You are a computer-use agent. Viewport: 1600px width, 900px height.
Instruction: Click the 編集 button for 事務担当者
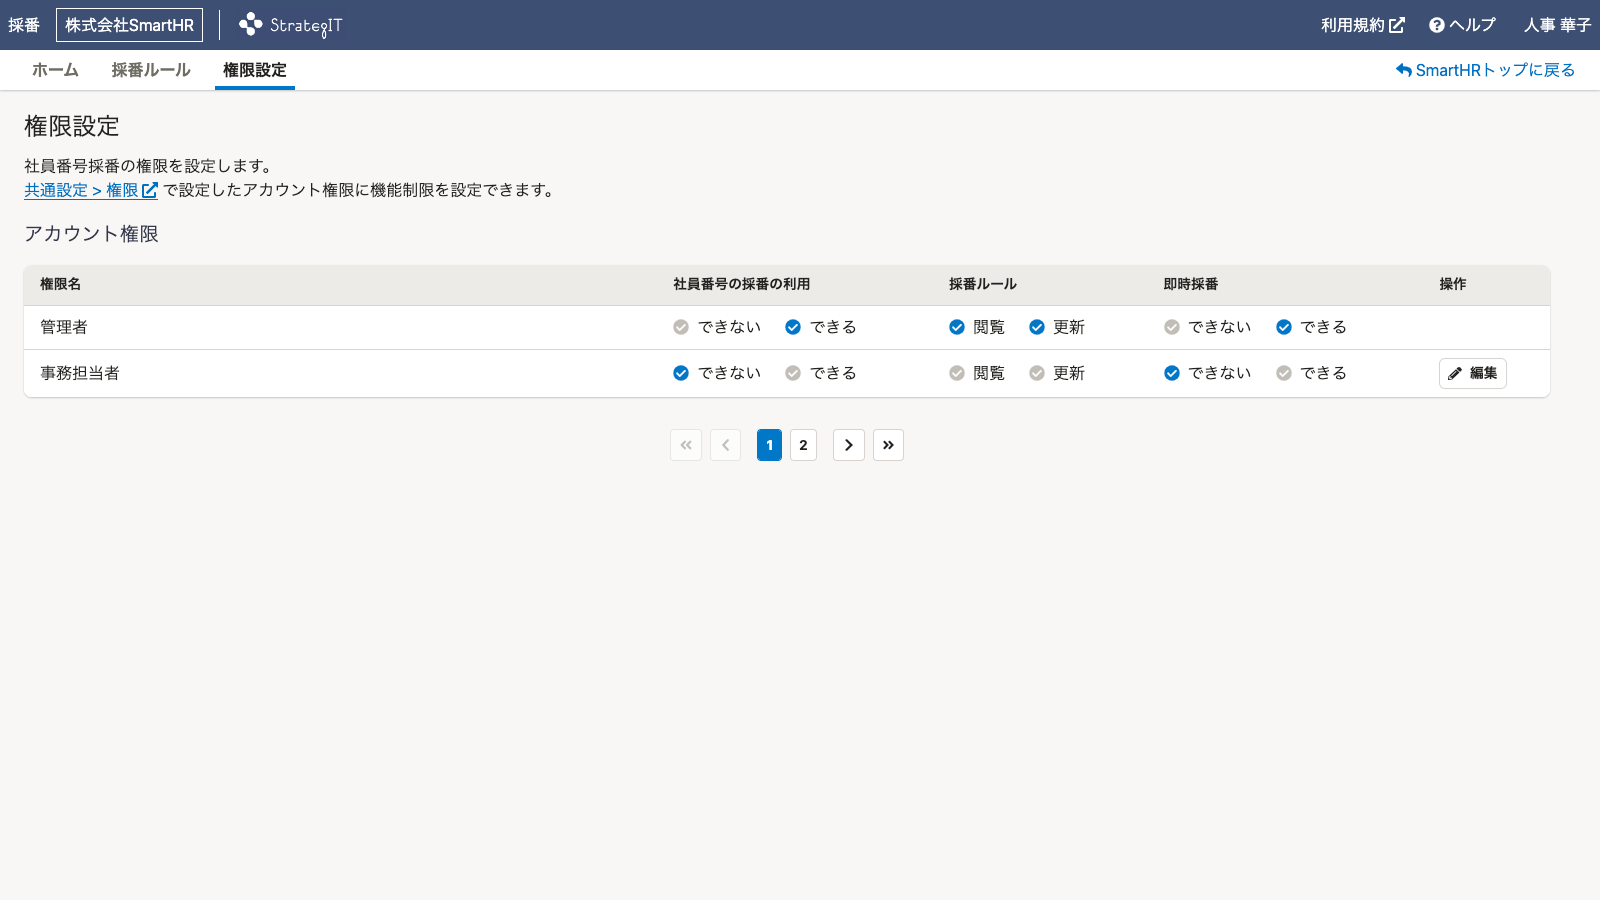[x=1472, y=373]
